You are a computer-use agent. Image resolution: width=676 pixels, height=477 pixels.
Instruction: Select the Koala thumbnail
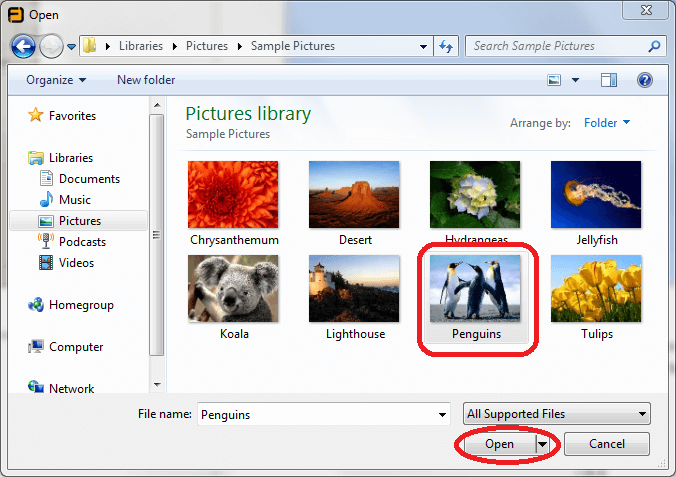[x=233, y=289]
